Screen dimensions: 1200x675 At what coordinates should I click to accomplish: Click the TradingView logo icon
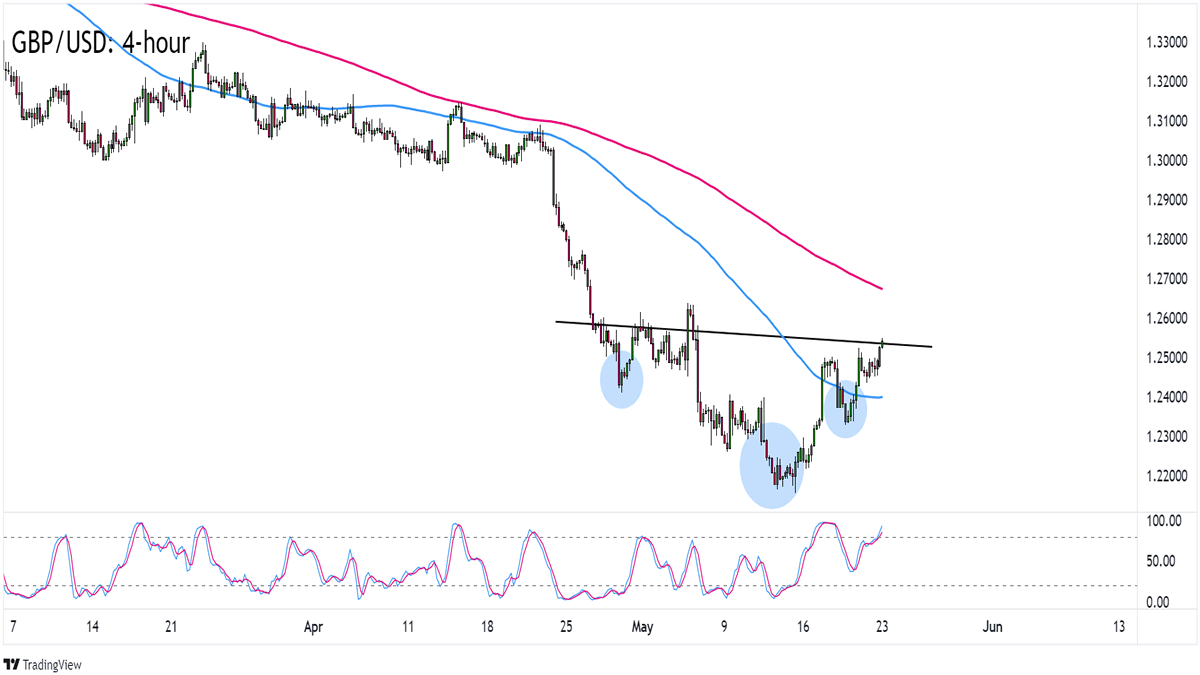pyautogui.click(x=13, y=664)
